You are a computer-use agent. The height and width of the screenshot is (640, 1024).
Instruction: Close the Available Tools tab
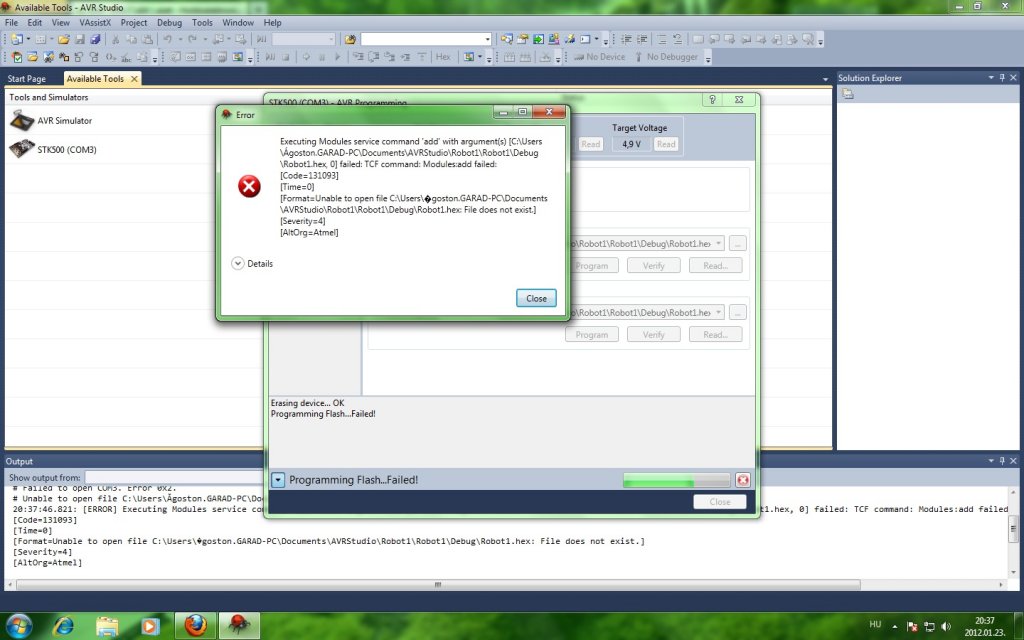(x=134, y=78)
